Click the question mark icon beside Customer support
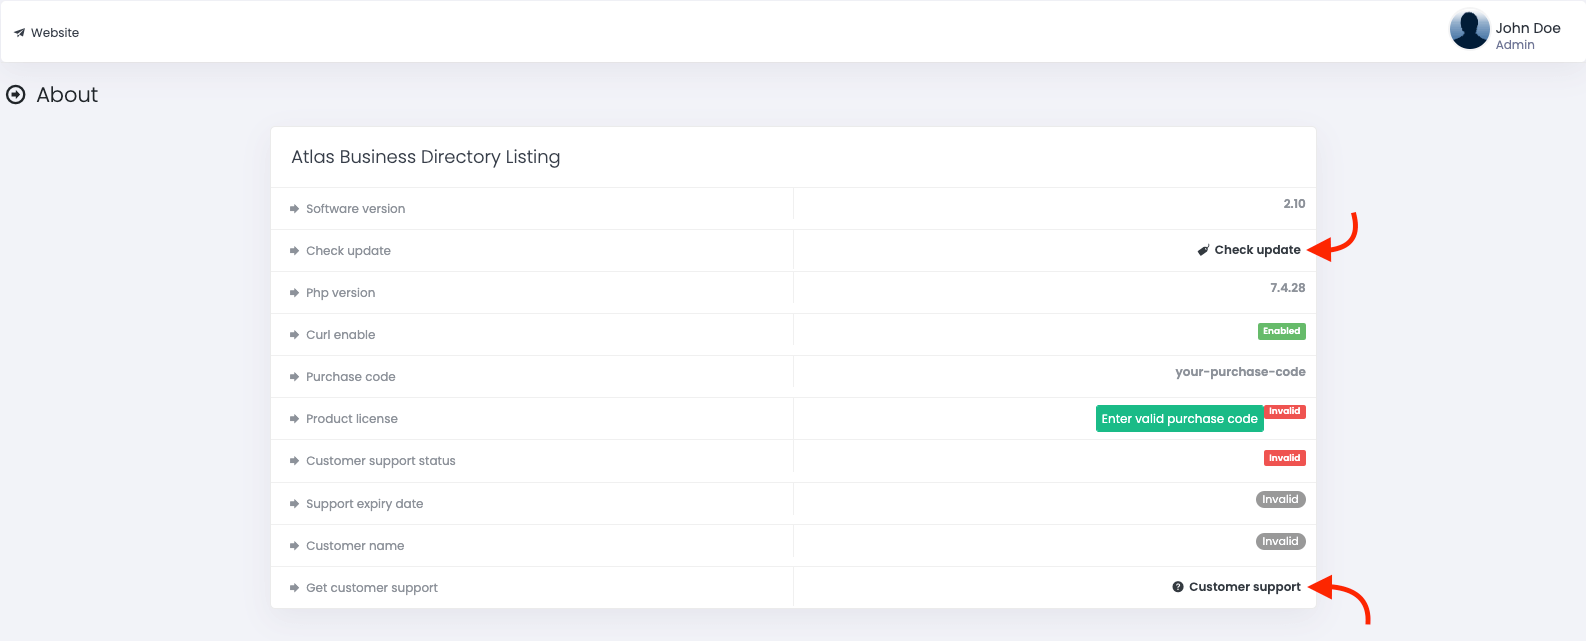The image size is (1586, 641). [x=1178, y=587]
